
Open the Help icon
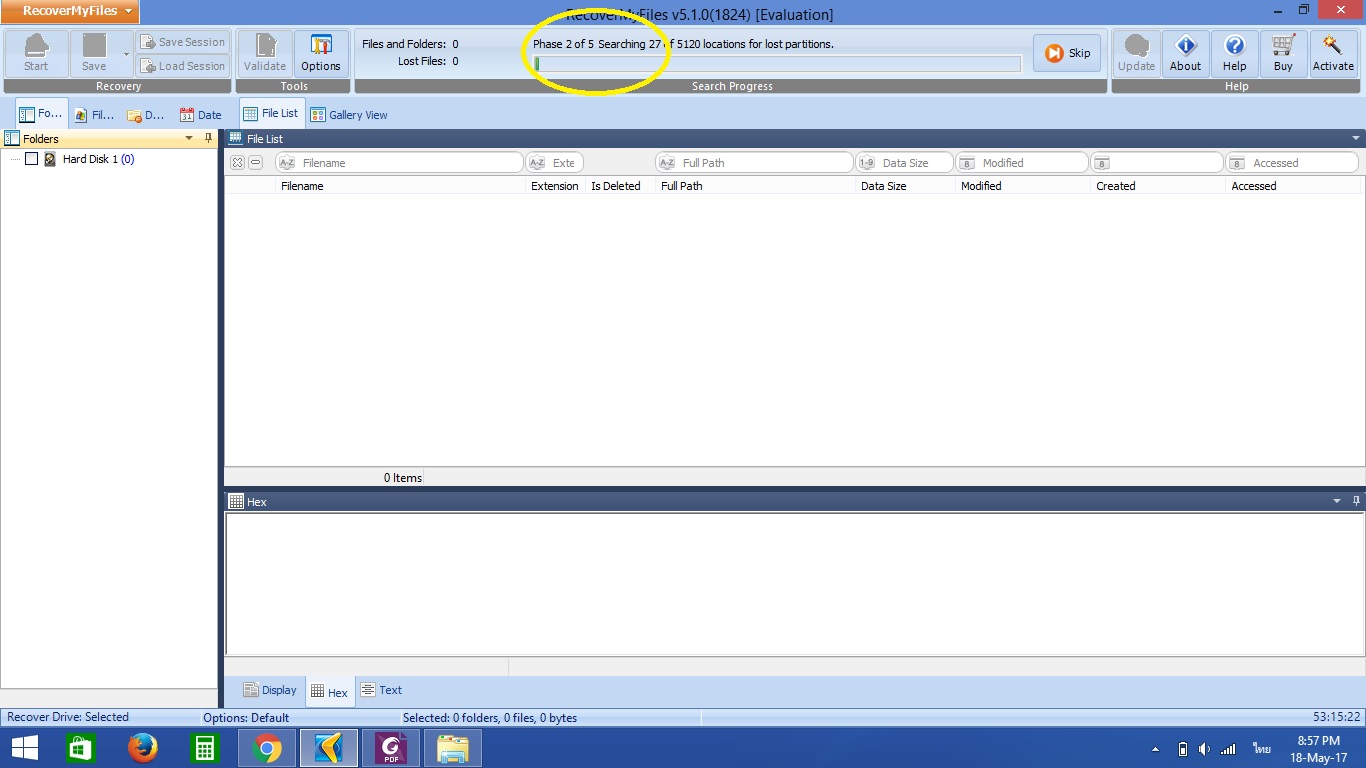click(x=1234, y=53)
